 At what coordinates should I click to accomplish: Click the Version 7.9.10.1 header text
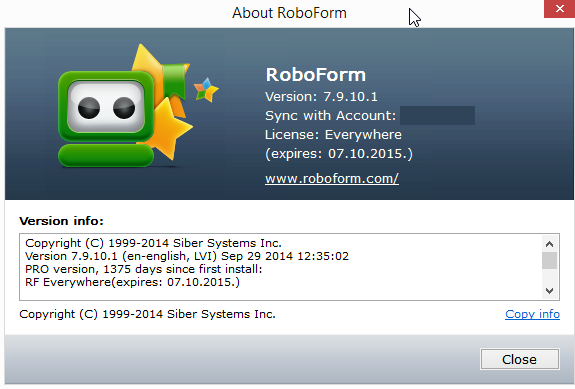[x=321, y=97]
